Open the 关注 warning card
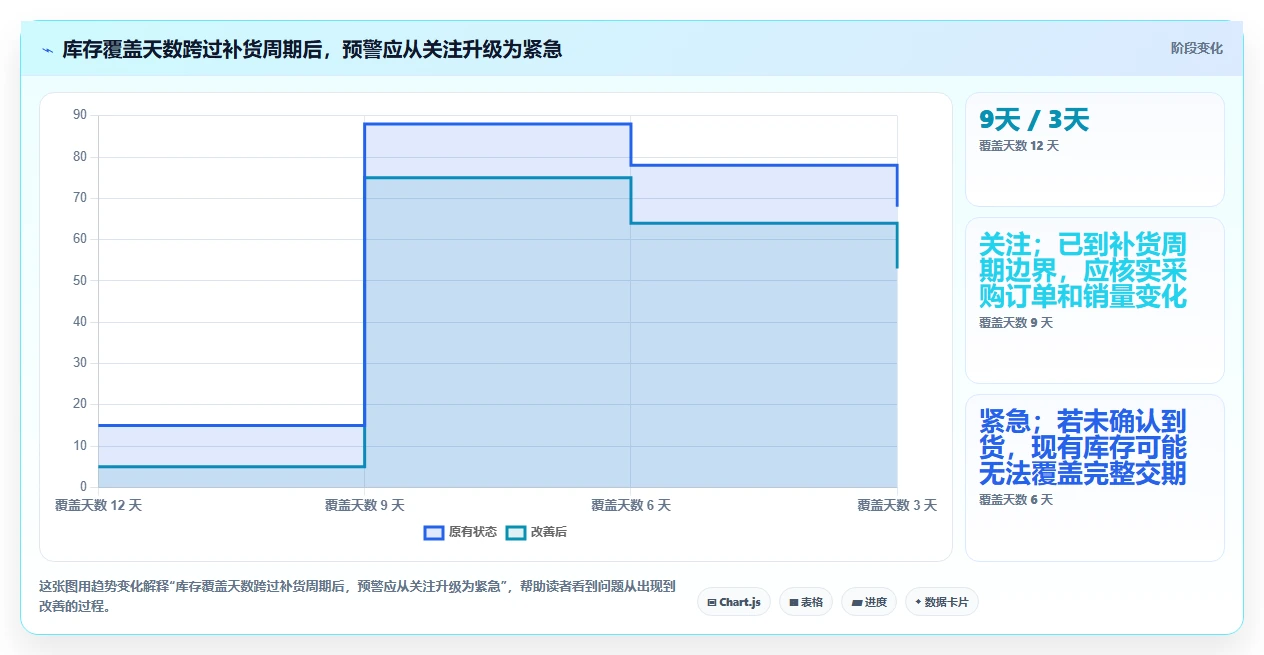This screenshot has height=655, width=1264. pyautogui.click(x=1094, y=300)
